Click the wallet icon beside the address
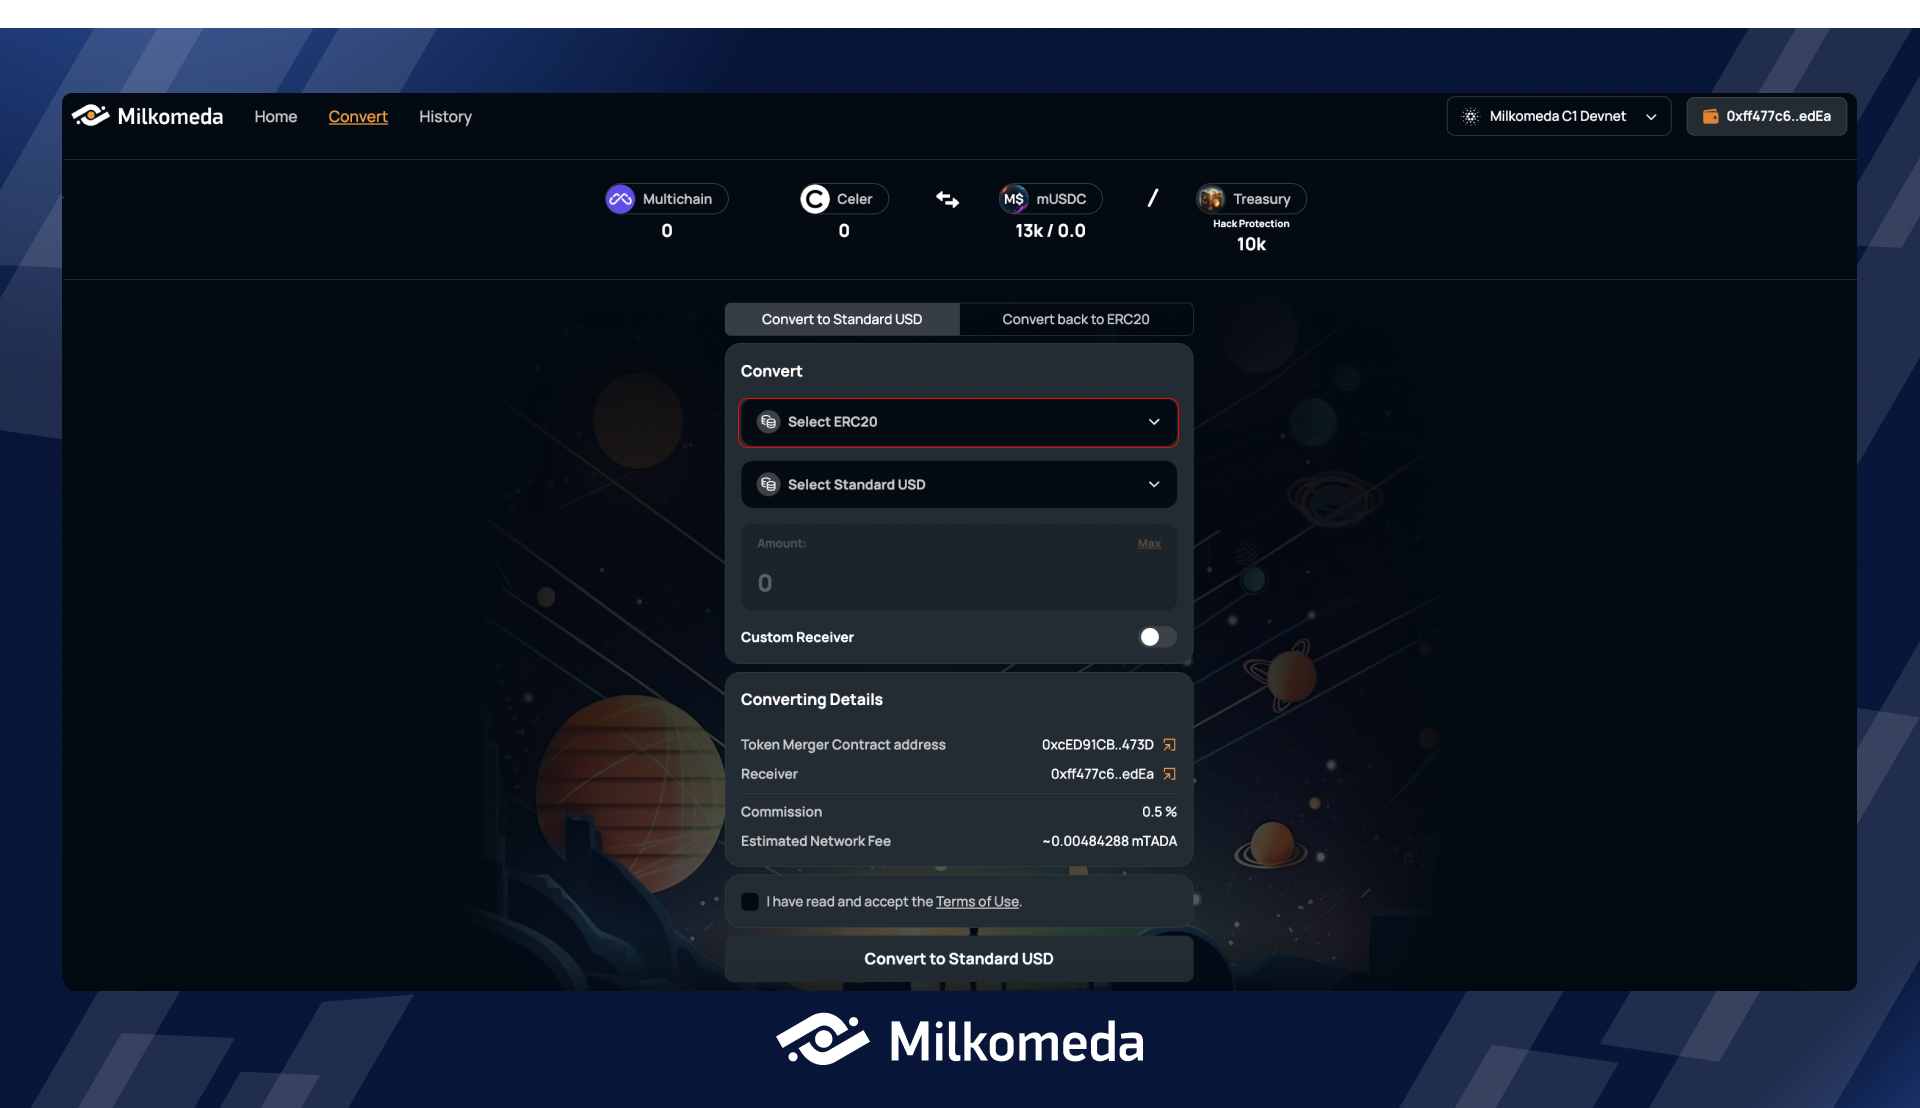Screen dimensions: 1920x1108 1710,116
